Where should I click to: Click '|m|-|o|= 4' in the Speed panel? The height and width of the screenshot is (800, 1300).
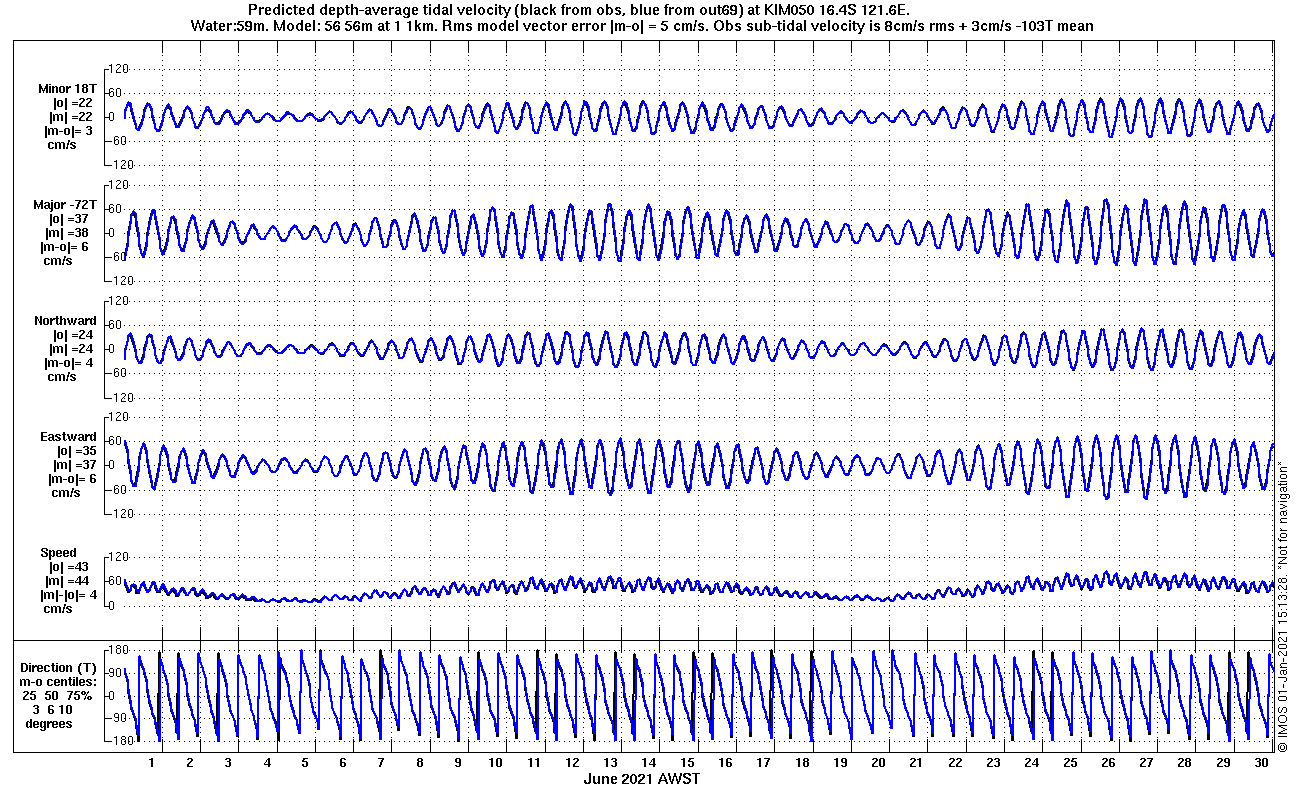point(68,595)
